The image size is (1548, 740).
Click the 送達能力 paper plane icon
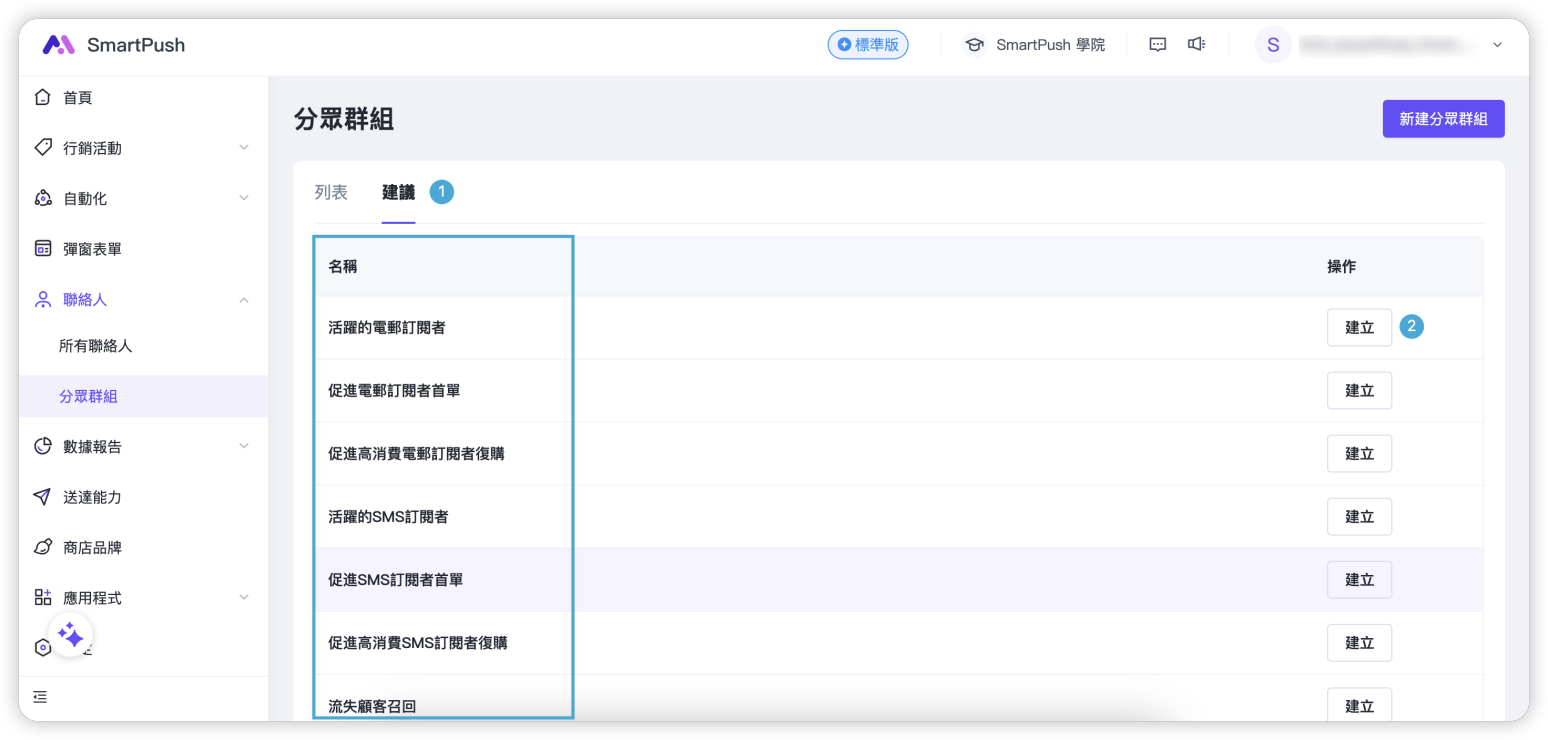tap(42, 497)
